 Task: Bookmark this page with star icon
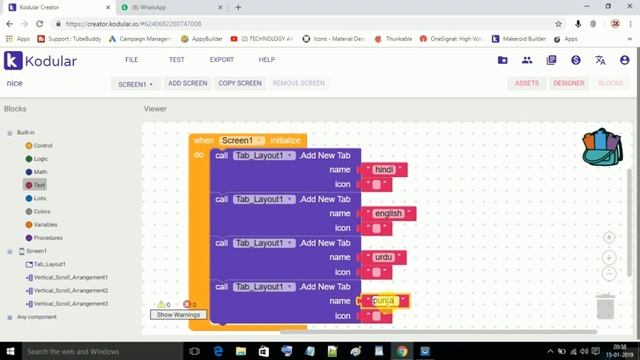[558, 24]
